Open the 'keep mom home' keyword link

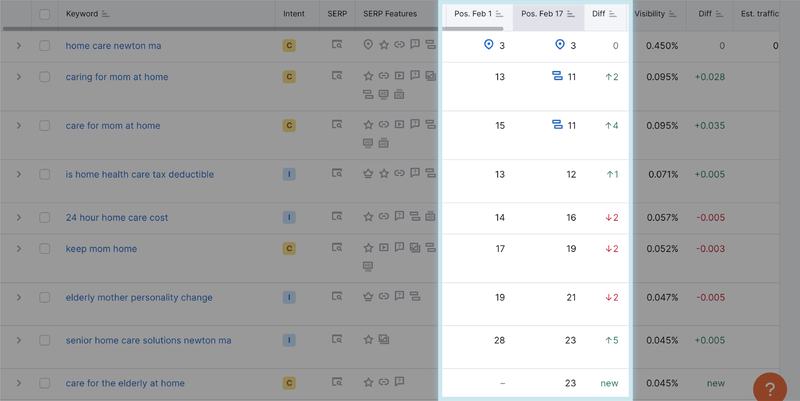click(101, 249)
